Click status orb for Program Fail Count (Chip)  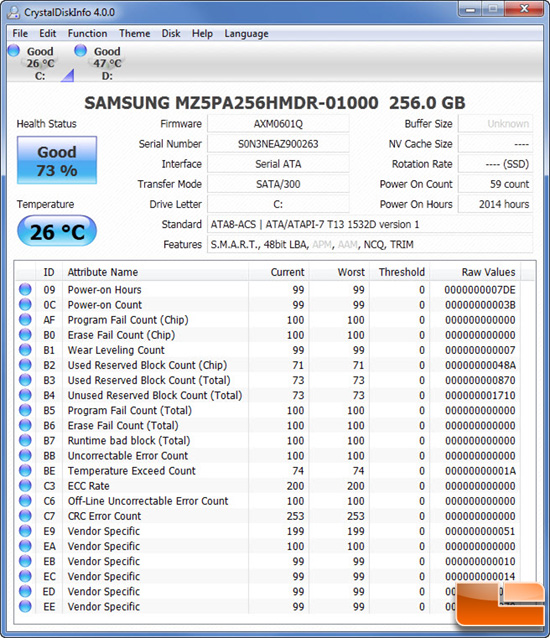point(25,319)
